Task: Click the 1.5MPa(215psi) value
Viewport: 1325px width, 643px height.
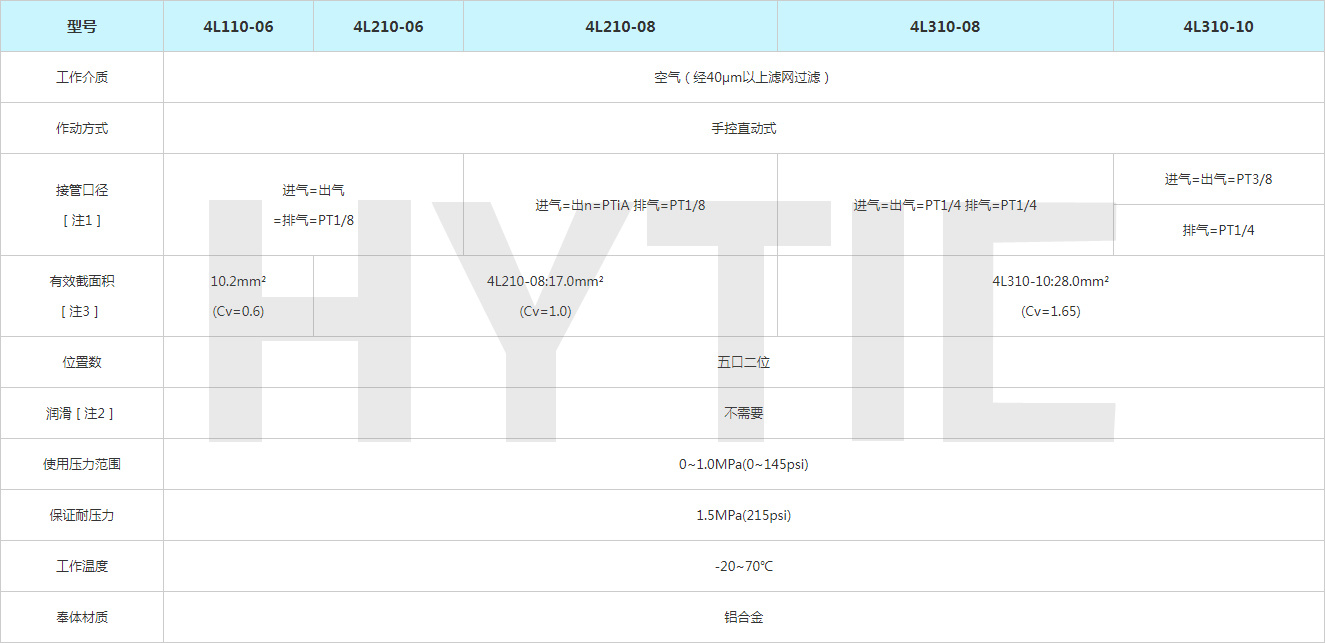Action: point(744,515)
